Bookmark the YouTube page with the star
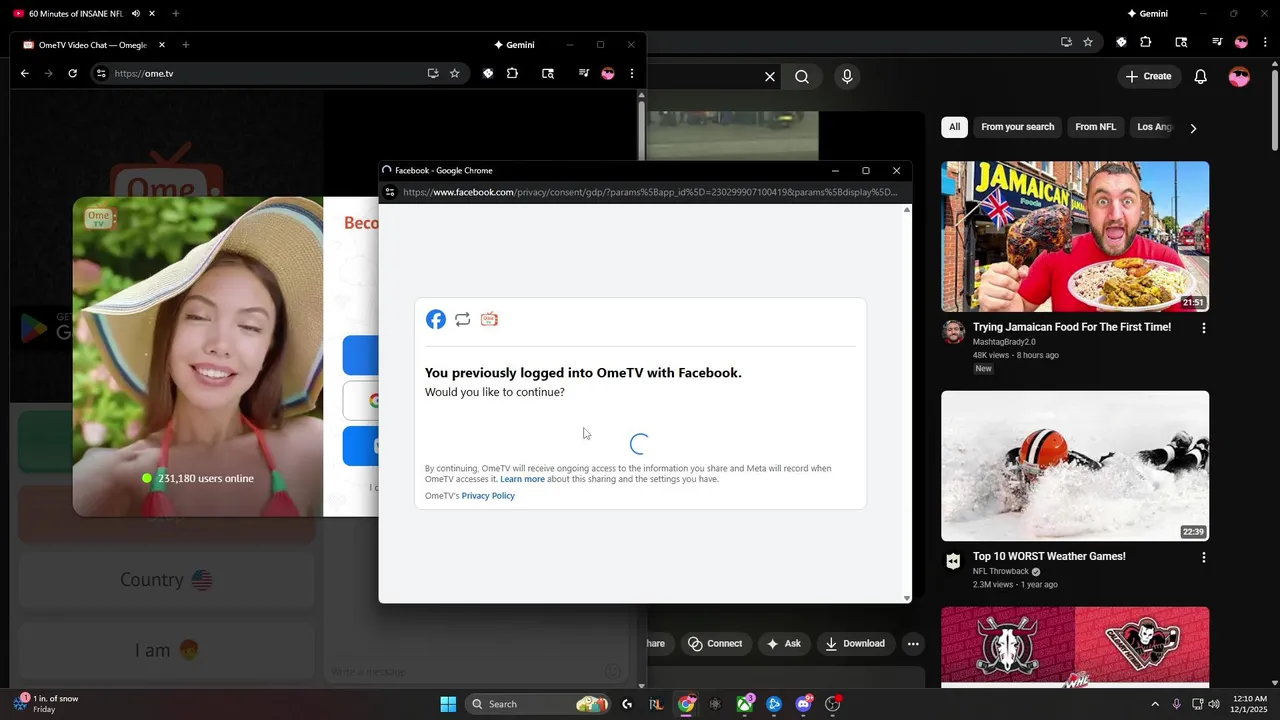Screen dimensions: 1280x720 click(x=1088, y=42)
